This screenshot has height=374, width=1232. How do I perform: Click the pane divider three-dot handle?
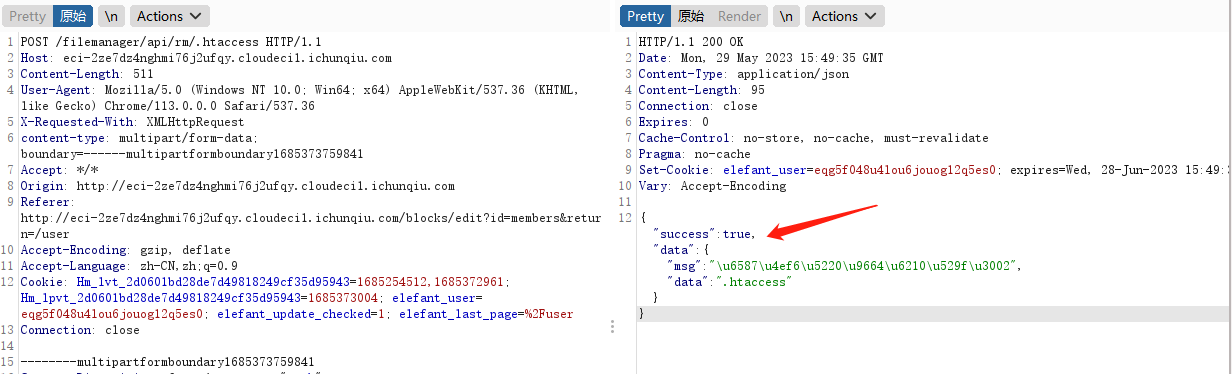click(612, 327)
